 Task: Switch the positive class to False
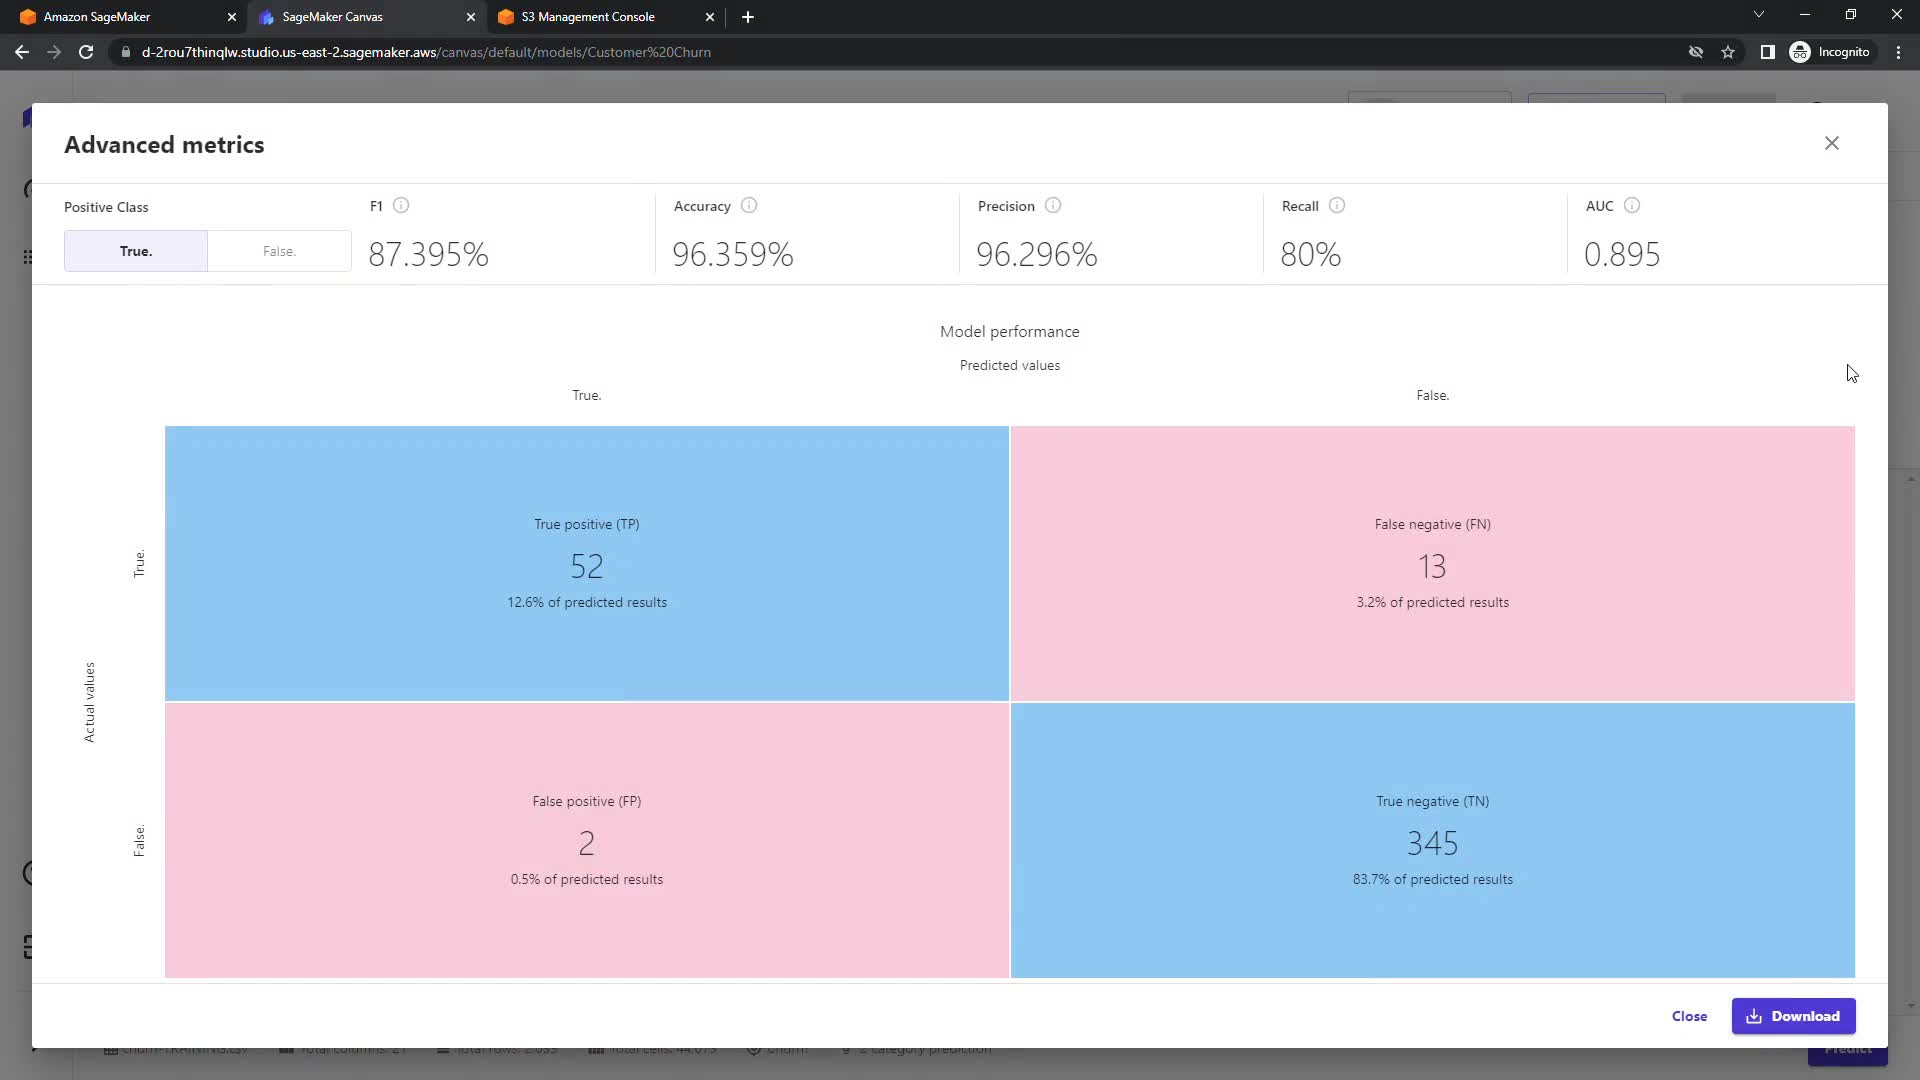[x=279, y=251]
